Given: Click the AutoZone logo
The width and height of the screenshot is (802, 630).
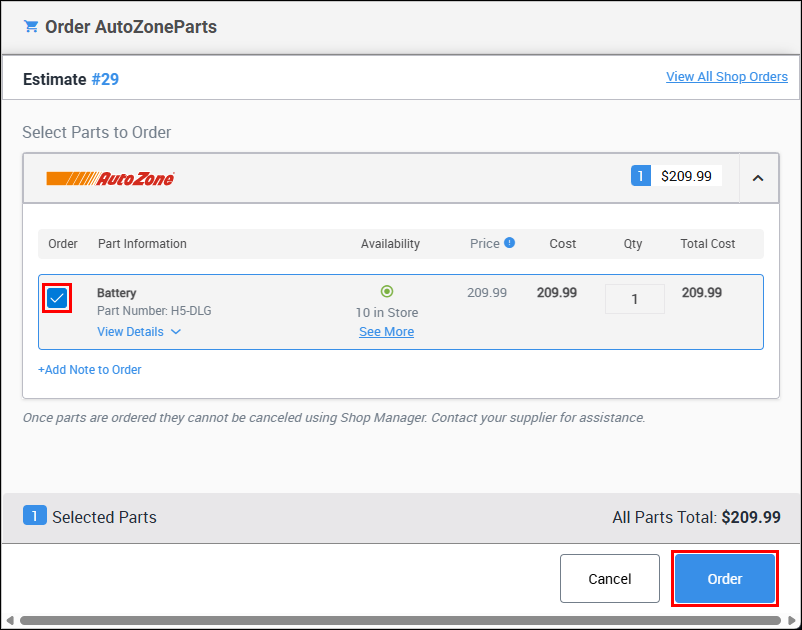Looking at the screenshot, I should 110,178.
